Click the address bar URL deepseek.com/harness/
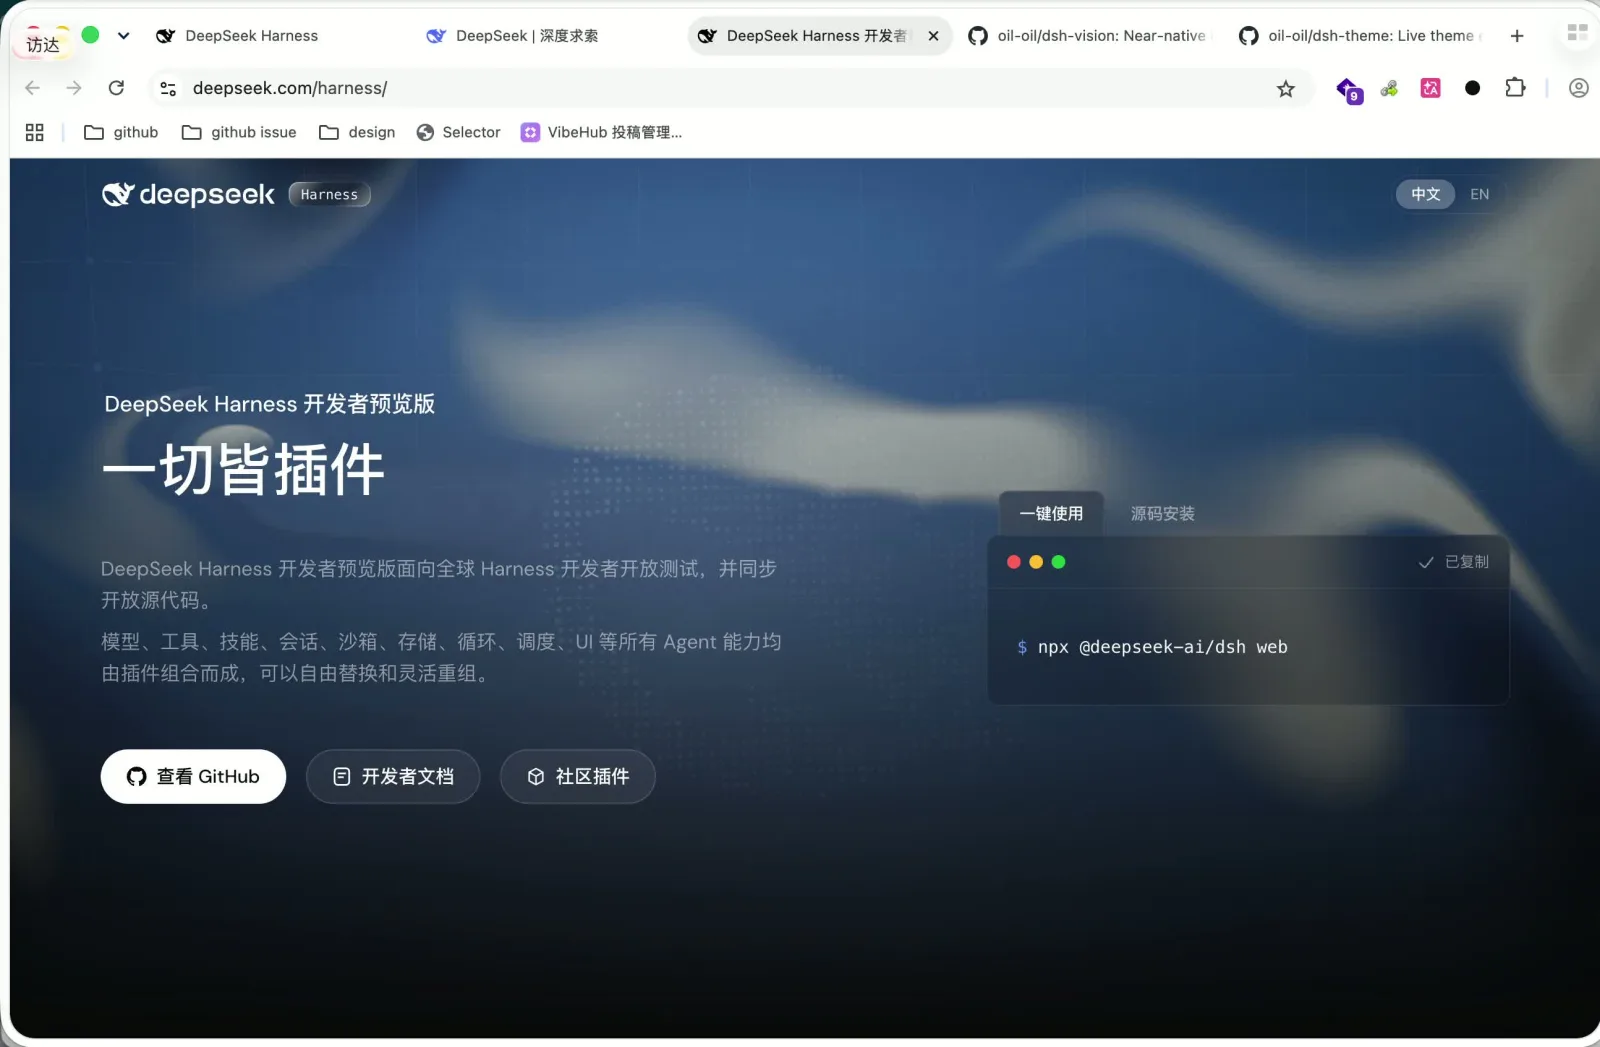 tap(290, 88)
